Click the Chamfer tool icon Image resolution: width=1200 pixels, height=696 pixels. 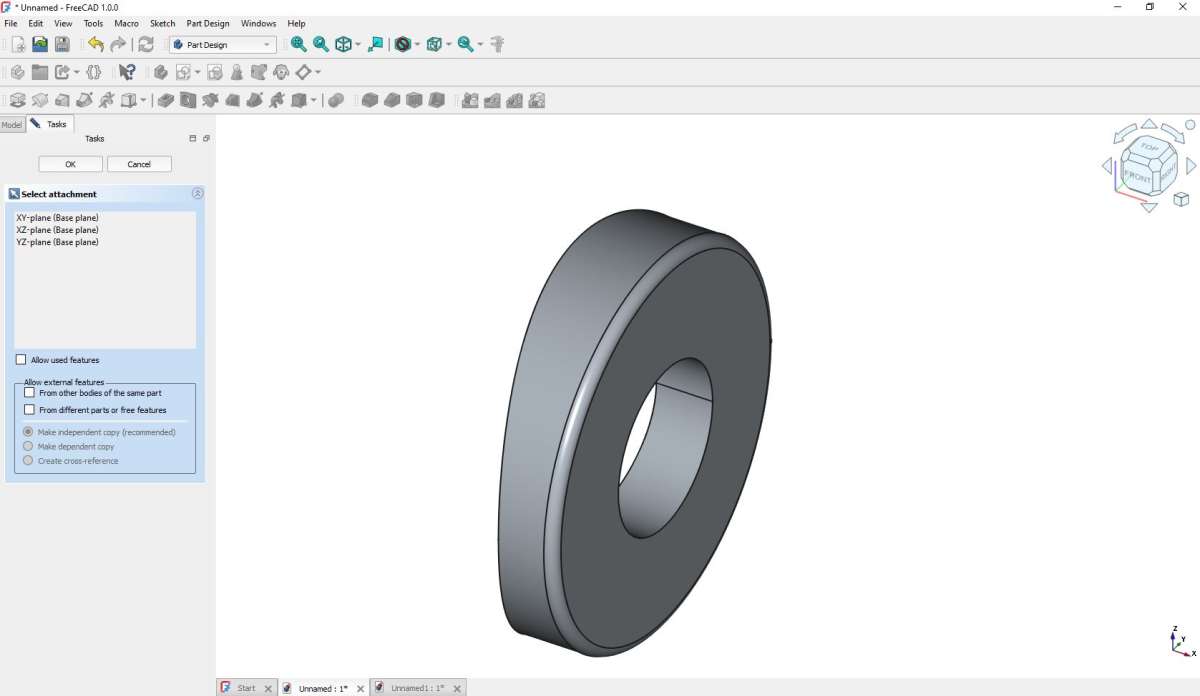[392, 100]
